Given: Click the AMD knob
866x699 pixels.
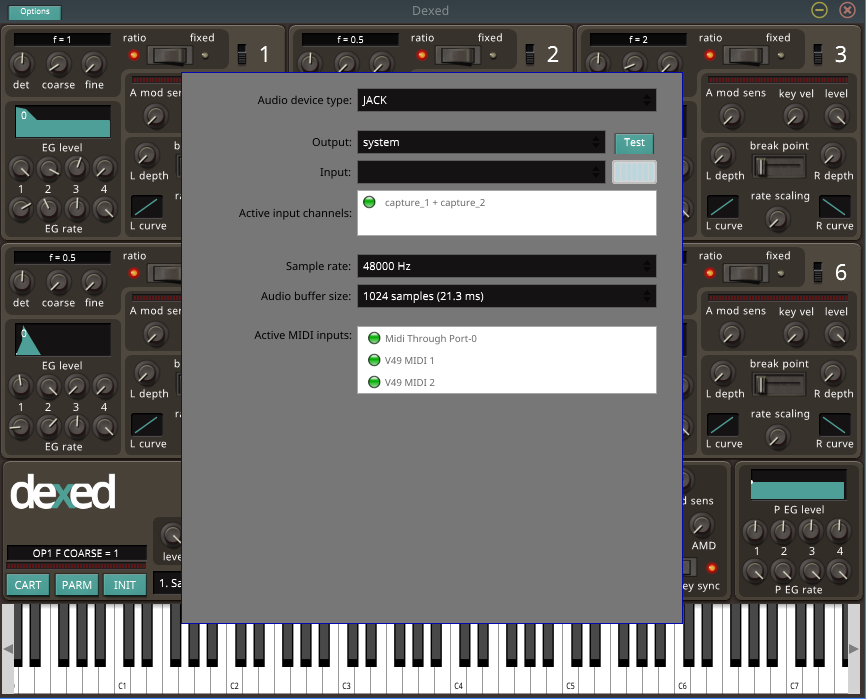Looking at the screenshot, I should pos(701,525).
